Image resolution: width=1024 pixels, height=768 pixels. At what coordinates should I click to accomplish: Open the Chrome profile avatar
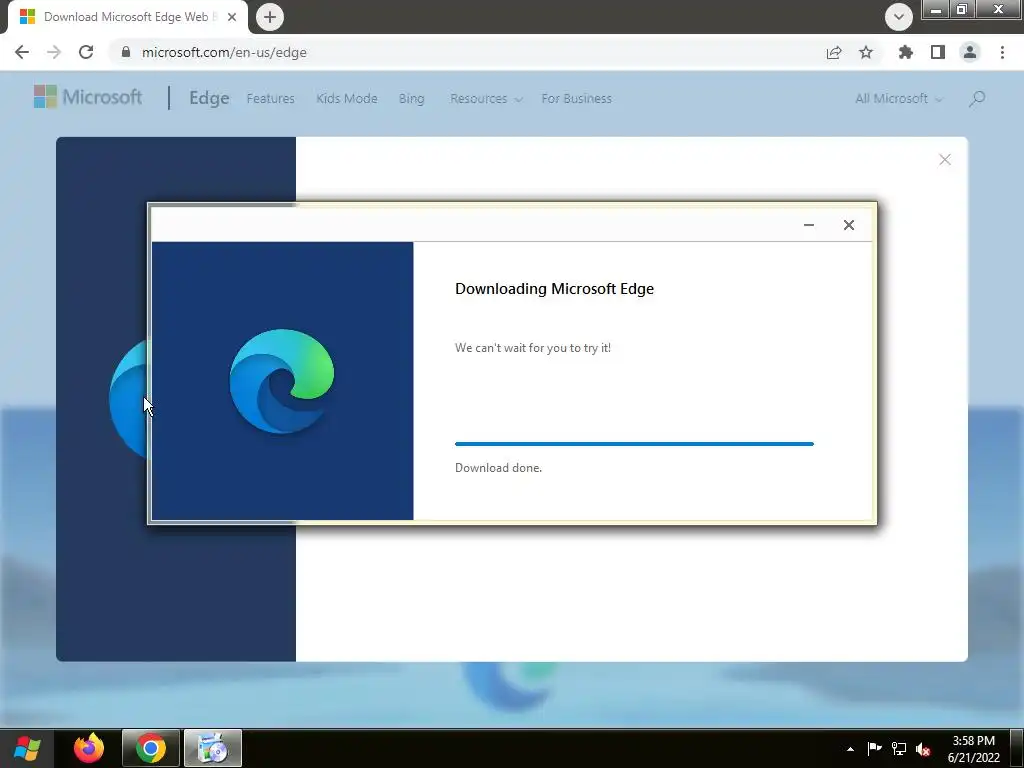[970, 52]
